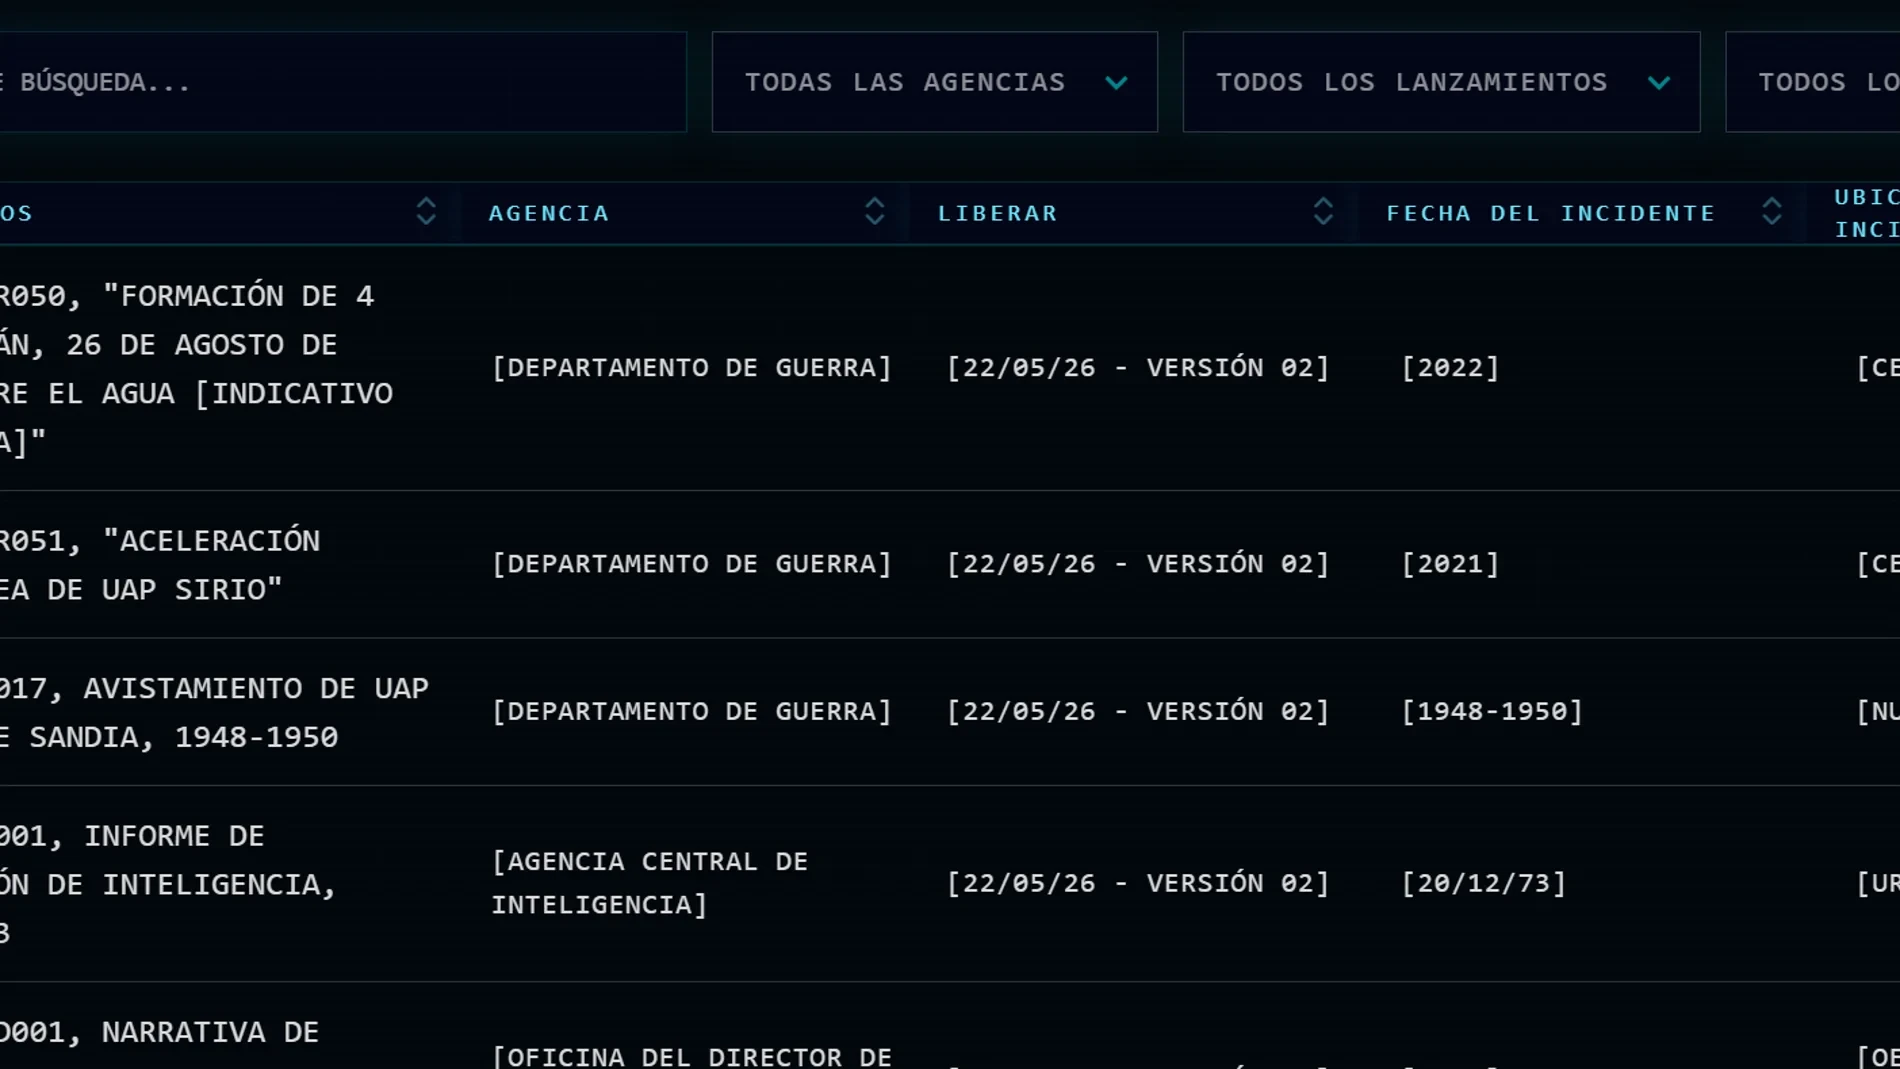Click Departamento de Guerra in the 2021 row
Viewport: 1900px width, 1069px height.
pyautogui.click(x=692, y=564)
